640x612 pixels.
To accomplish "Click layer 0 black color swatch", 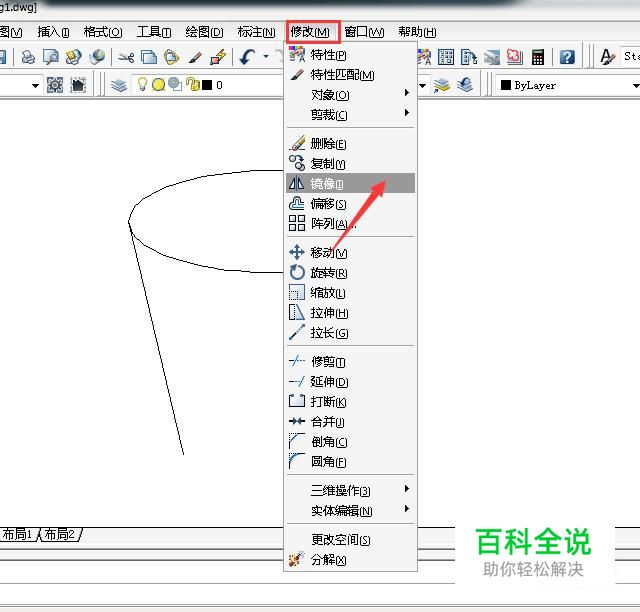I will point(207,85).
